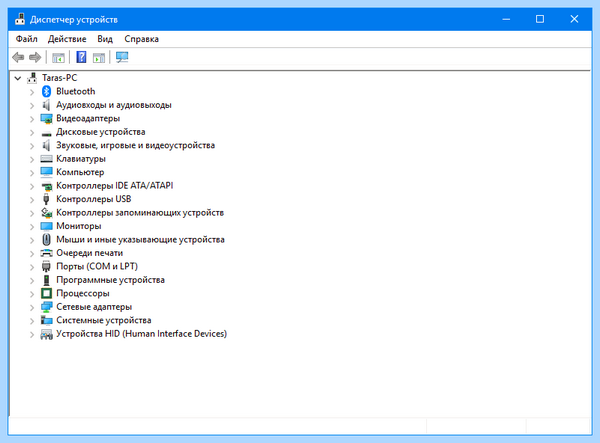Viewport: 600px width, 443px height.
Task: Open the Справка menu
Action: (x=142, y=39)
